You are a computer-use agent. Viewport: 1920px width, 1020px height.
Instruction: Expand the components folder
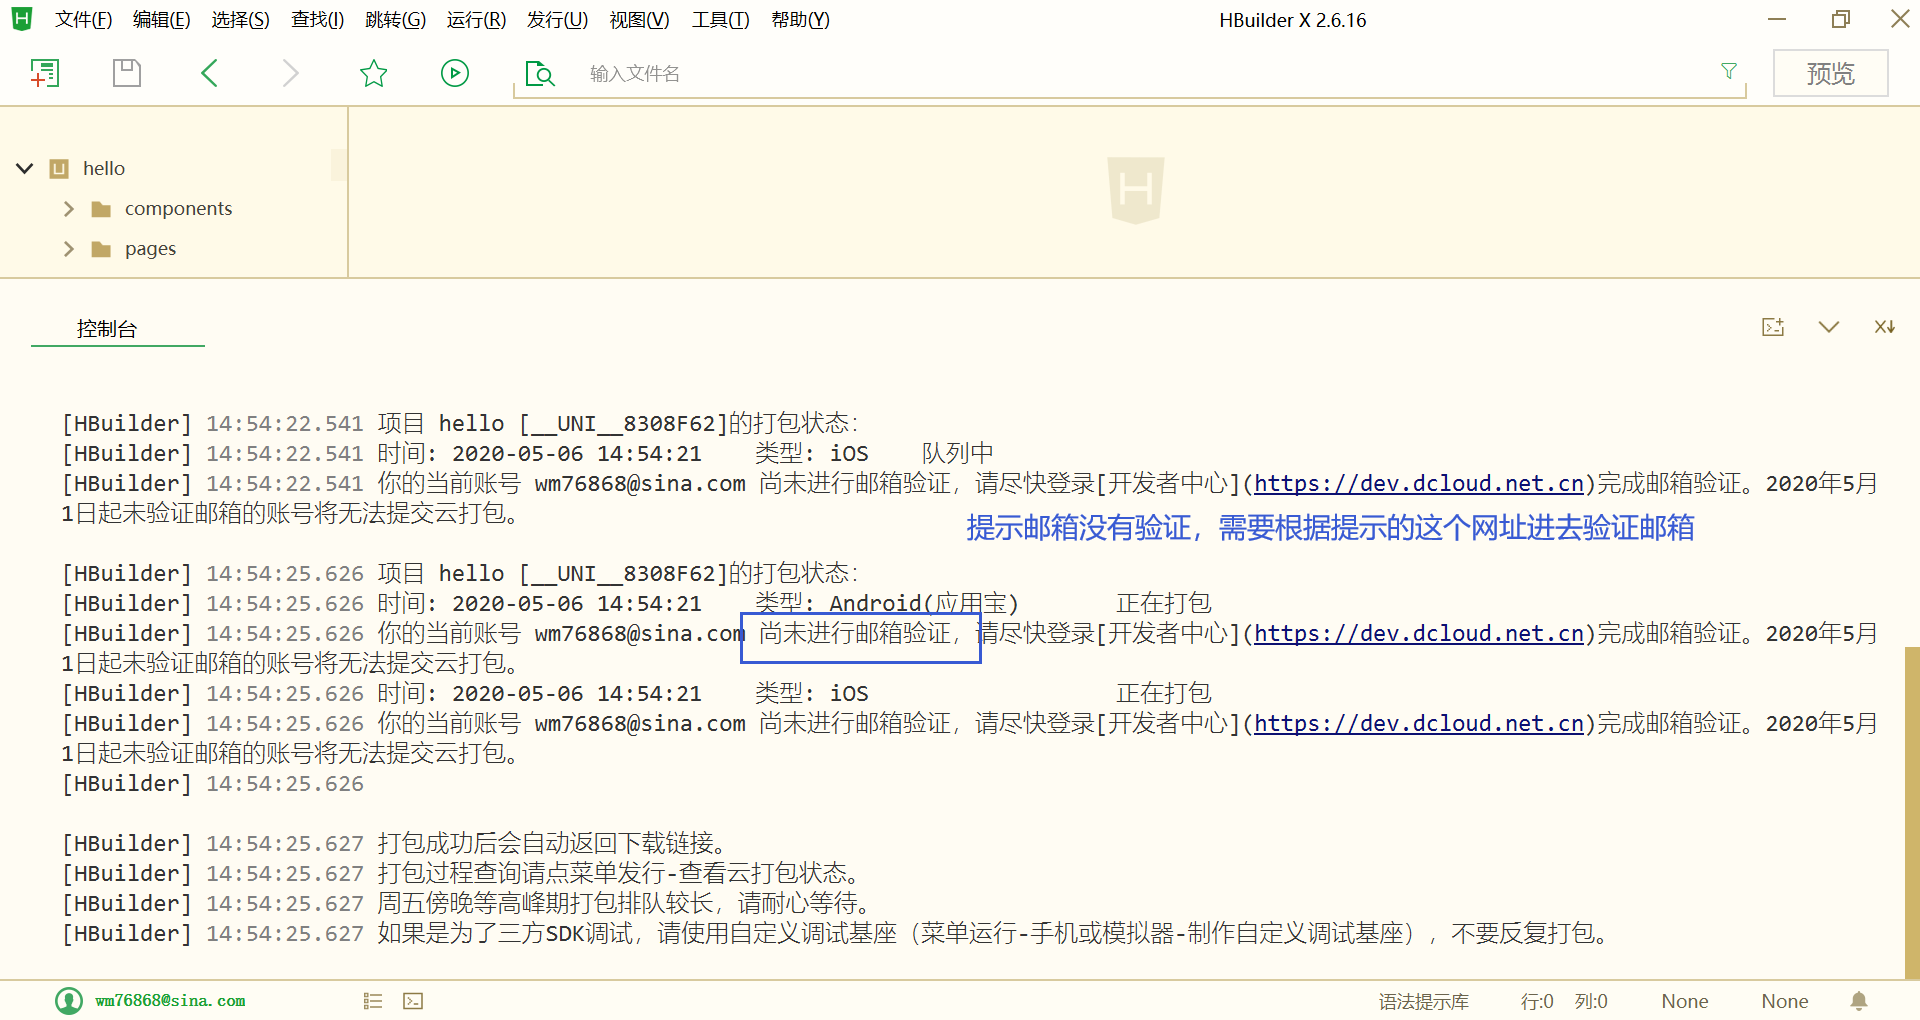pyautogui.click(x=69, y=209)
